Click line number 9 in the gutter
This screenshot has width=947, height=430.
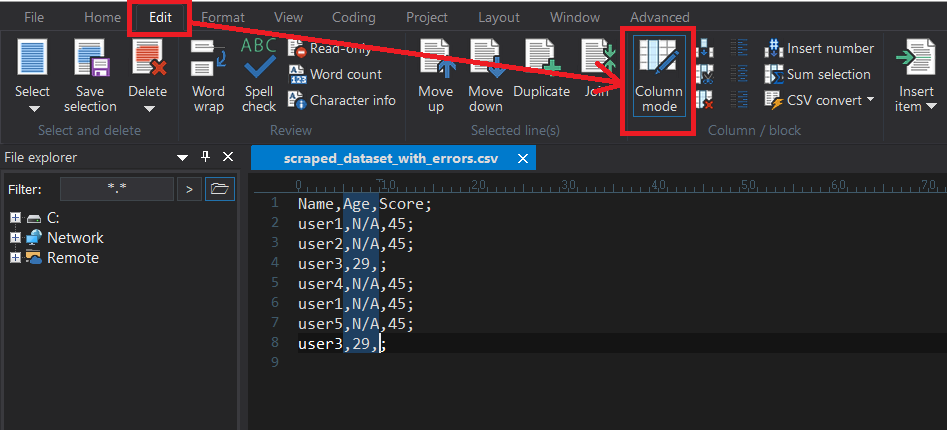[x=275, y=362]
